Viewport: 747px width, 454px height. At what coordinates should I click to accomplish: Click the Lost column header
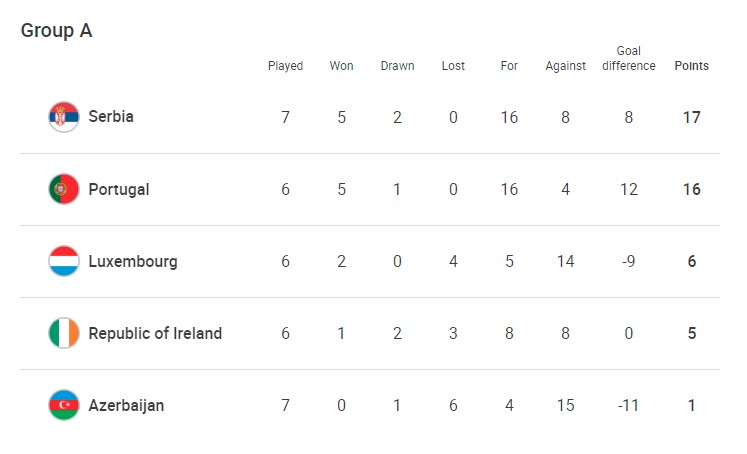pyautogui.click(x=453, y=66)
